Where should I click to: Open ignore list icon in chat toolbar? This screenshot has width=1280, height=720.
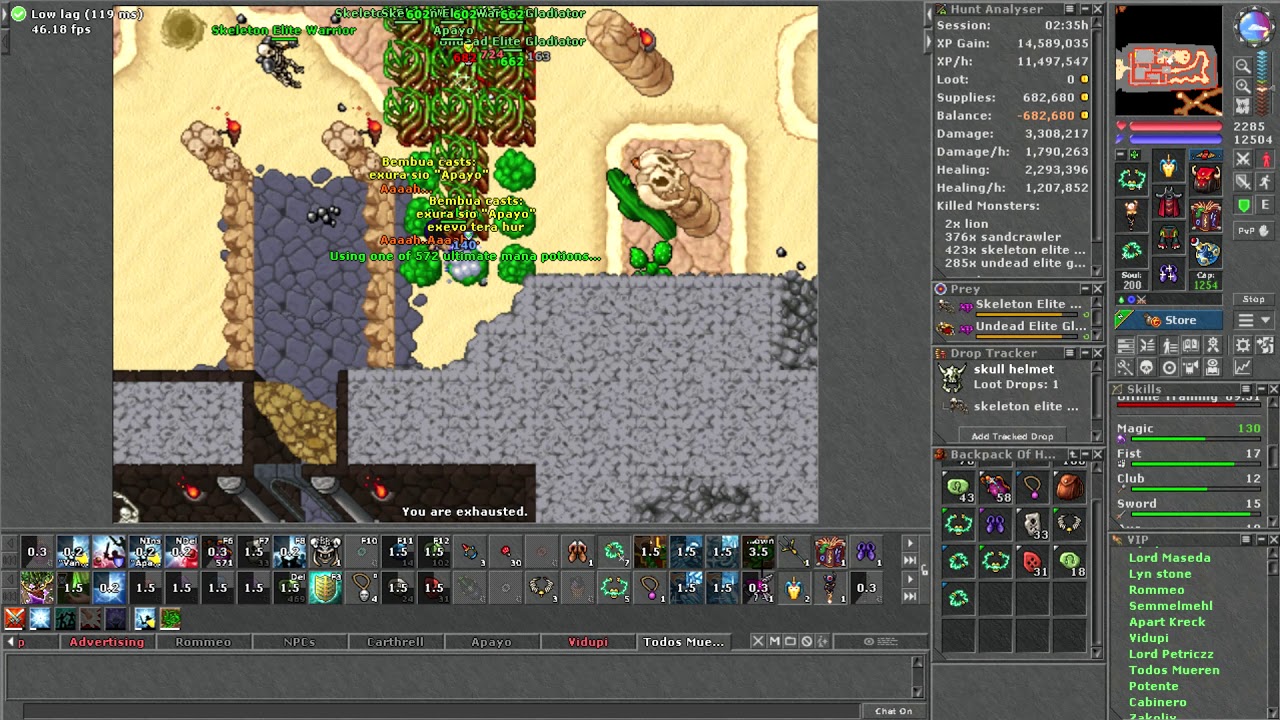point(806,642)
